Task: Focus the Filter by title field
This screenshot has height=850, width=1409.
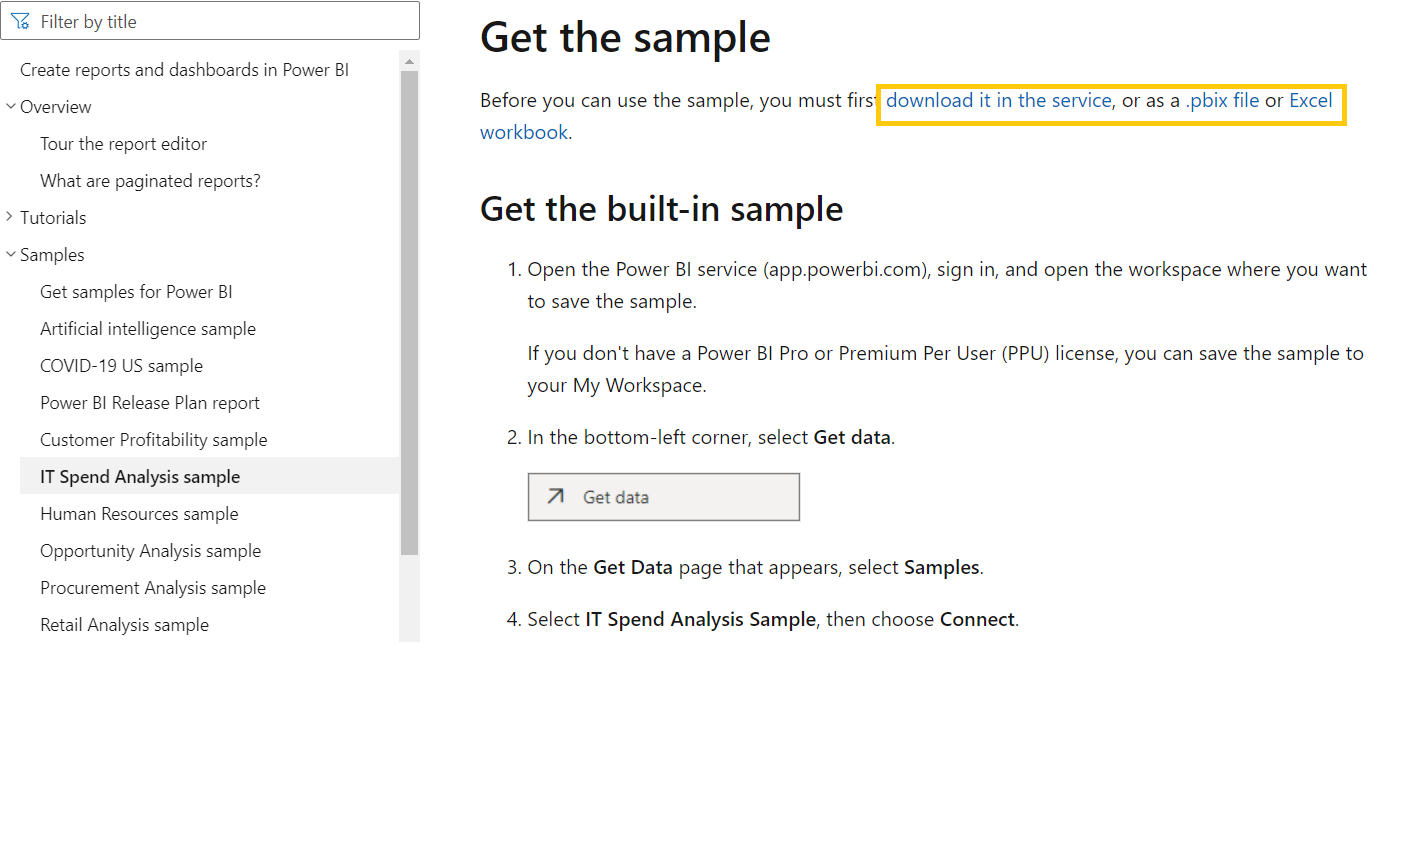Action: (x=210, y=21)
